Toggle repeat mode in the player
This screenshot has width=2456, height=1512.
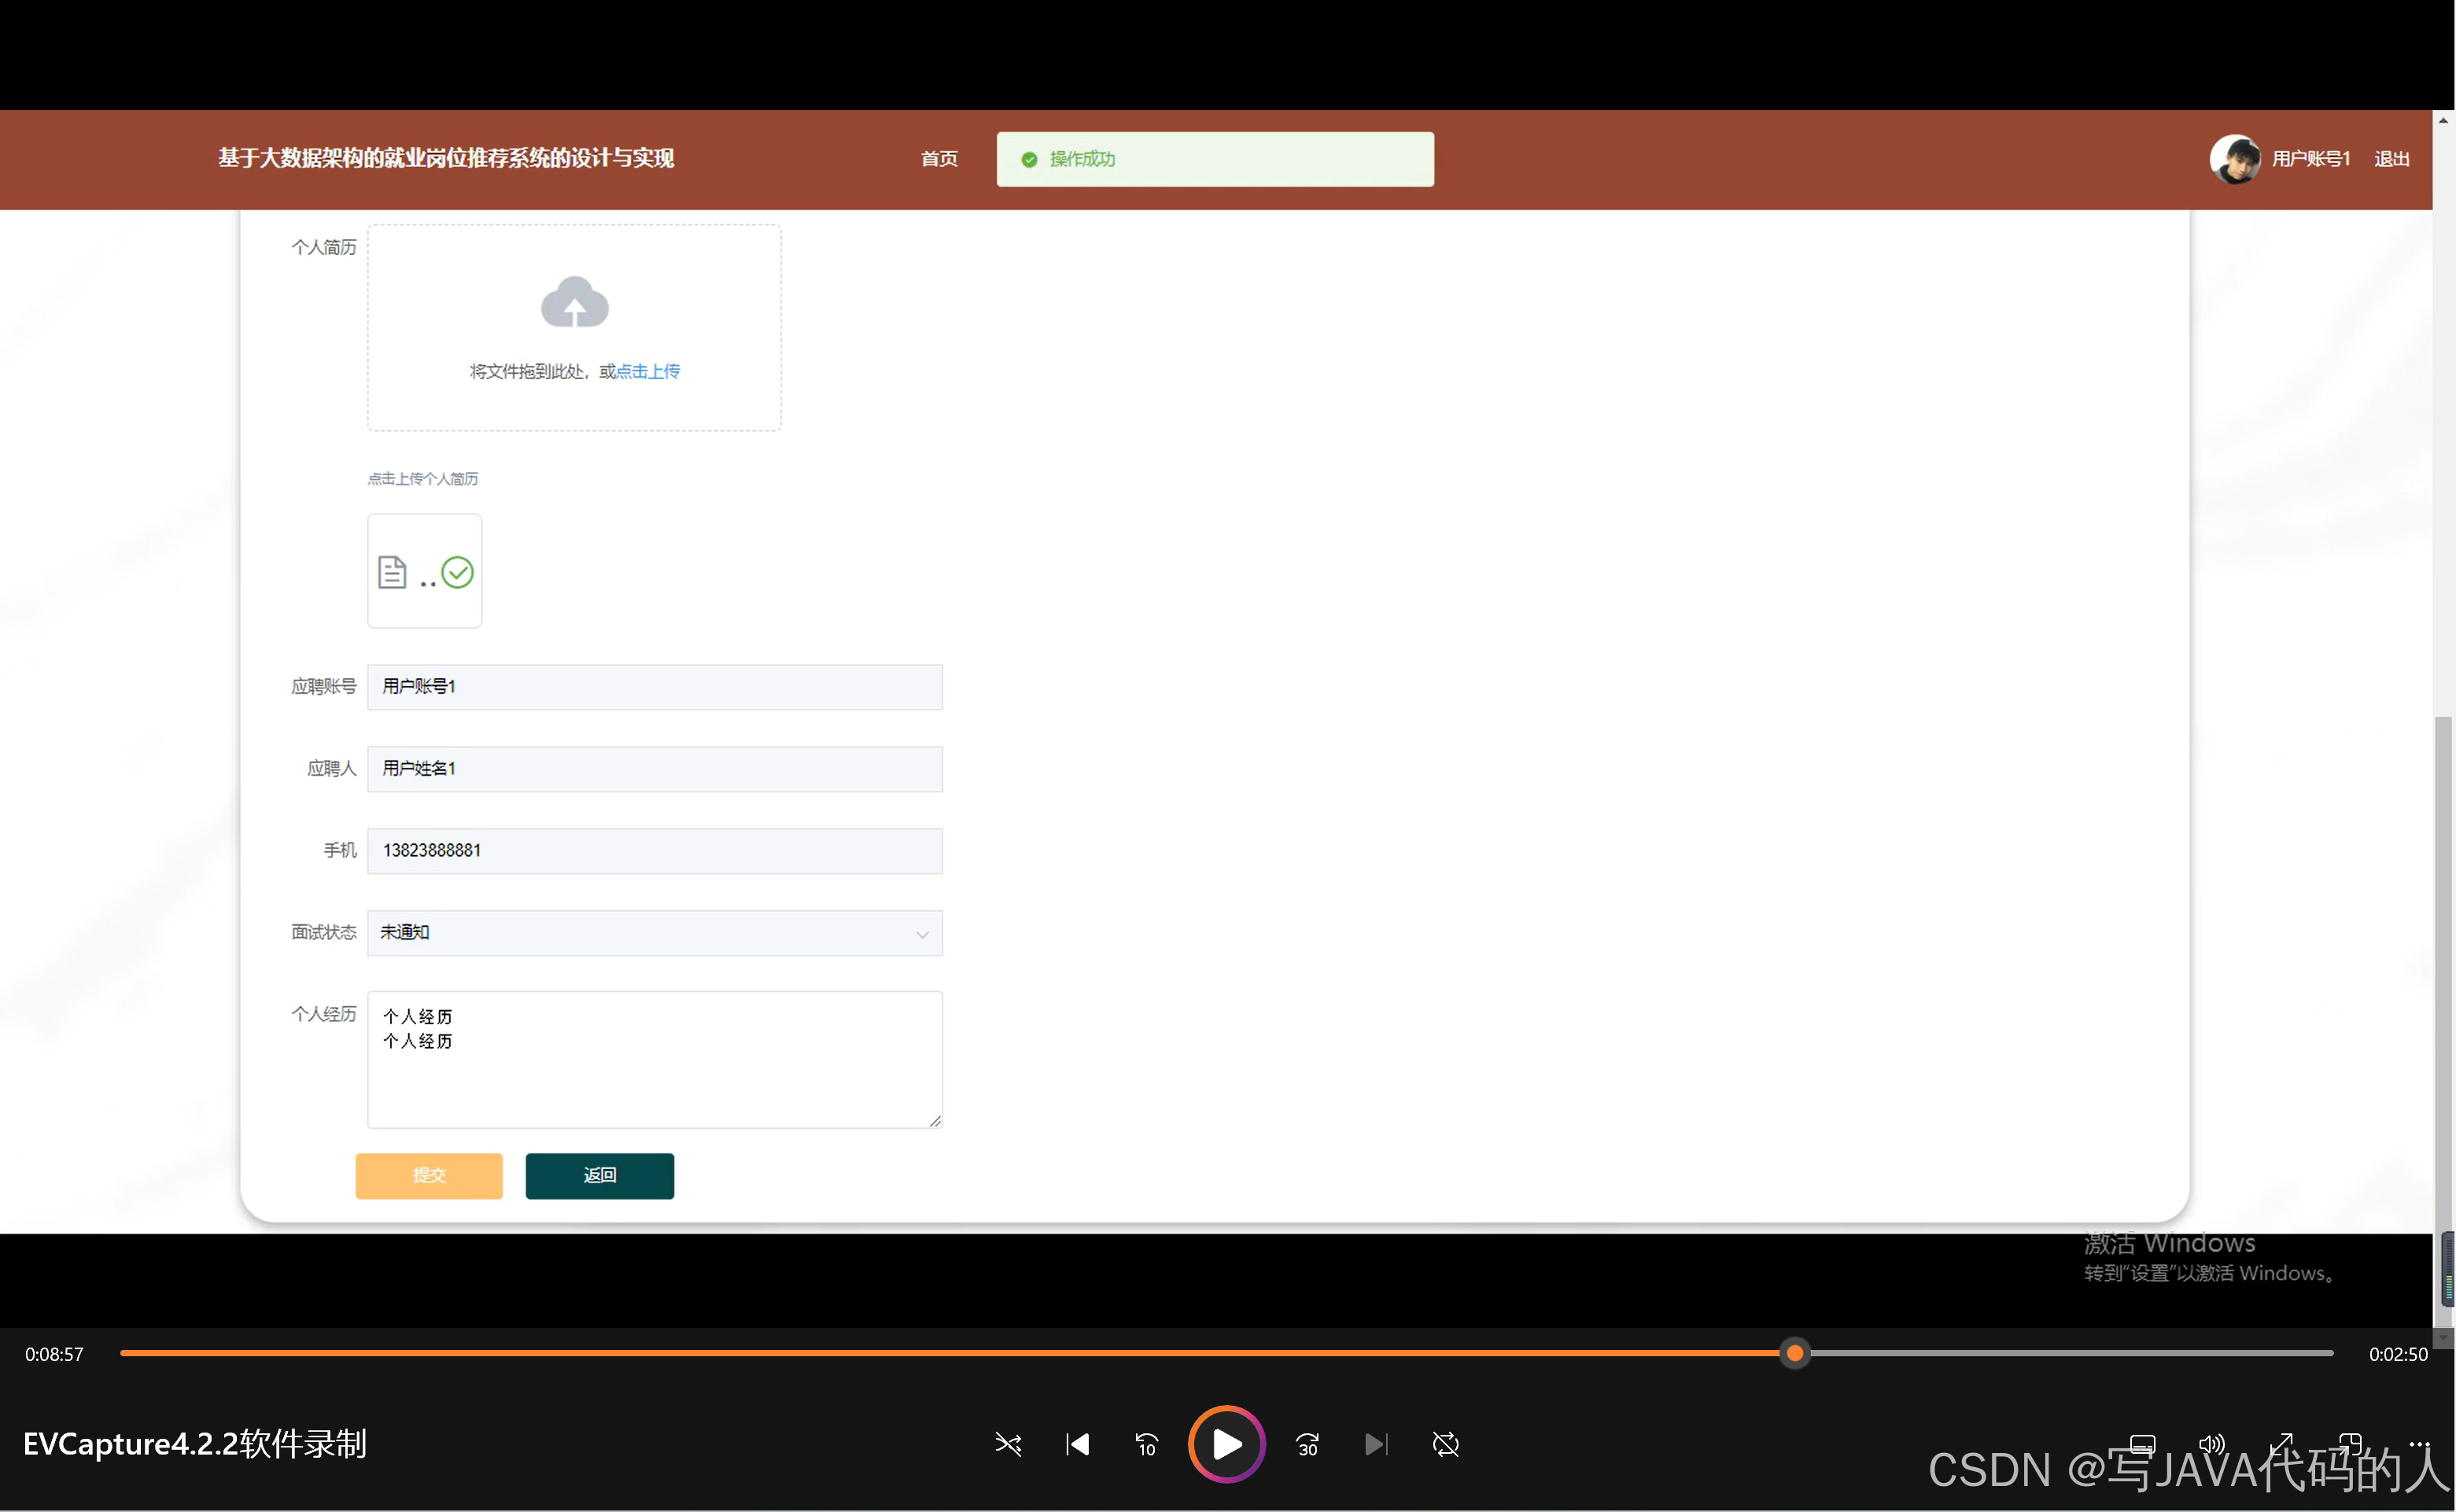point(1445,1444)
